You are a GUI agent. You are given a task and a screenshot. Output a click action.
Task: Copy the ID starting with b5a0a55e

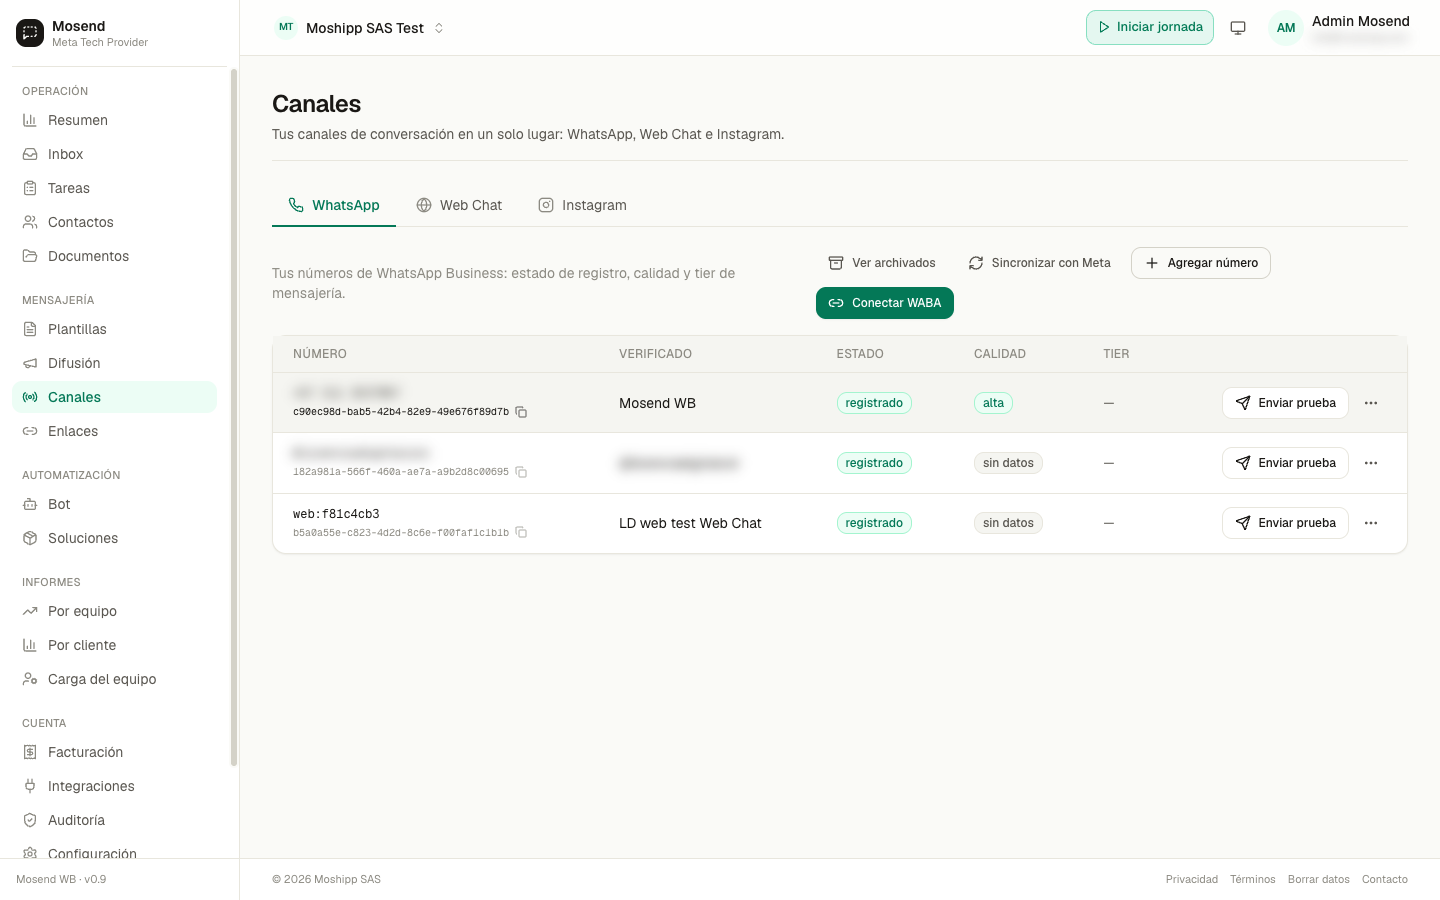[x=521, y=532]
